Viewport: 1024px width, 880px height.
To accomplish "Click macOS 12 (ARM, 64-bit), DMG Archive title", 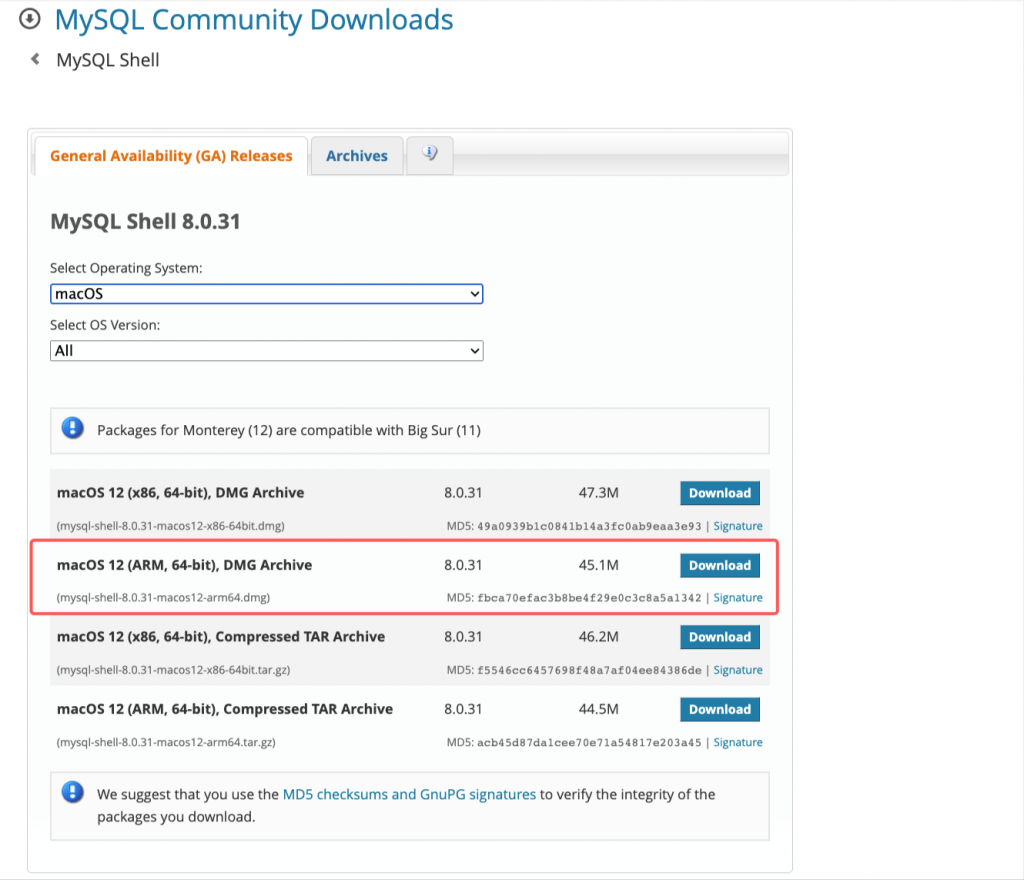I will point(184,565).
